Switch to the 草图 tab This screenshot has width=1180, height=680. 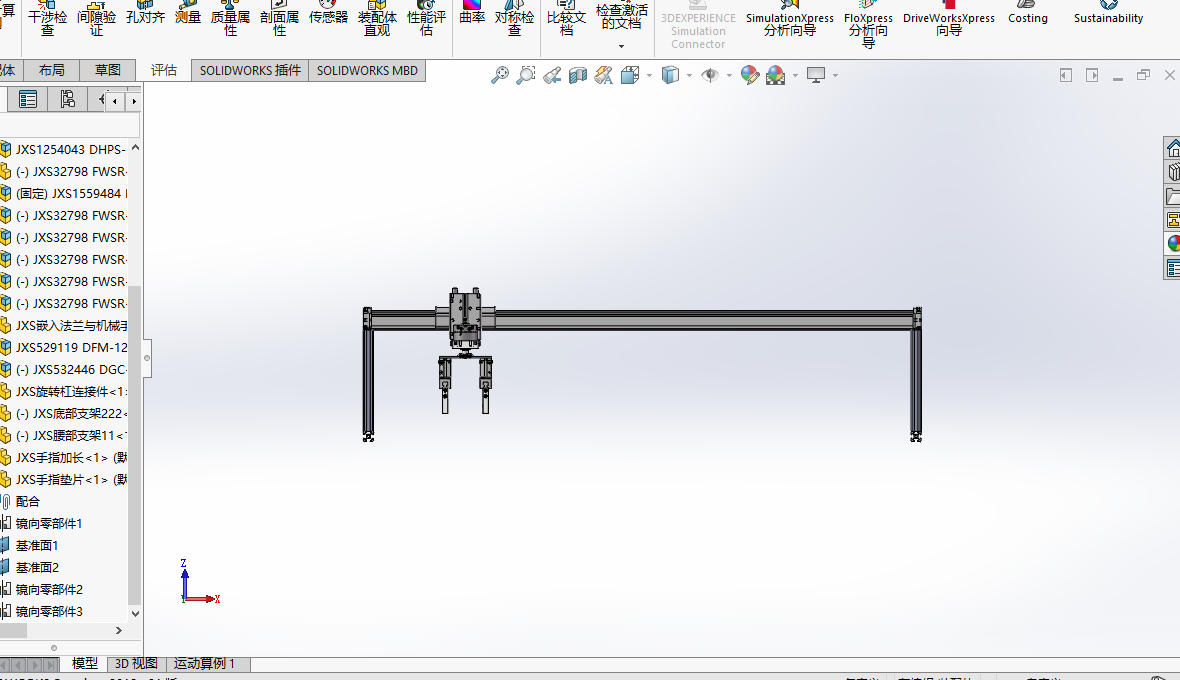click(108, 70)
